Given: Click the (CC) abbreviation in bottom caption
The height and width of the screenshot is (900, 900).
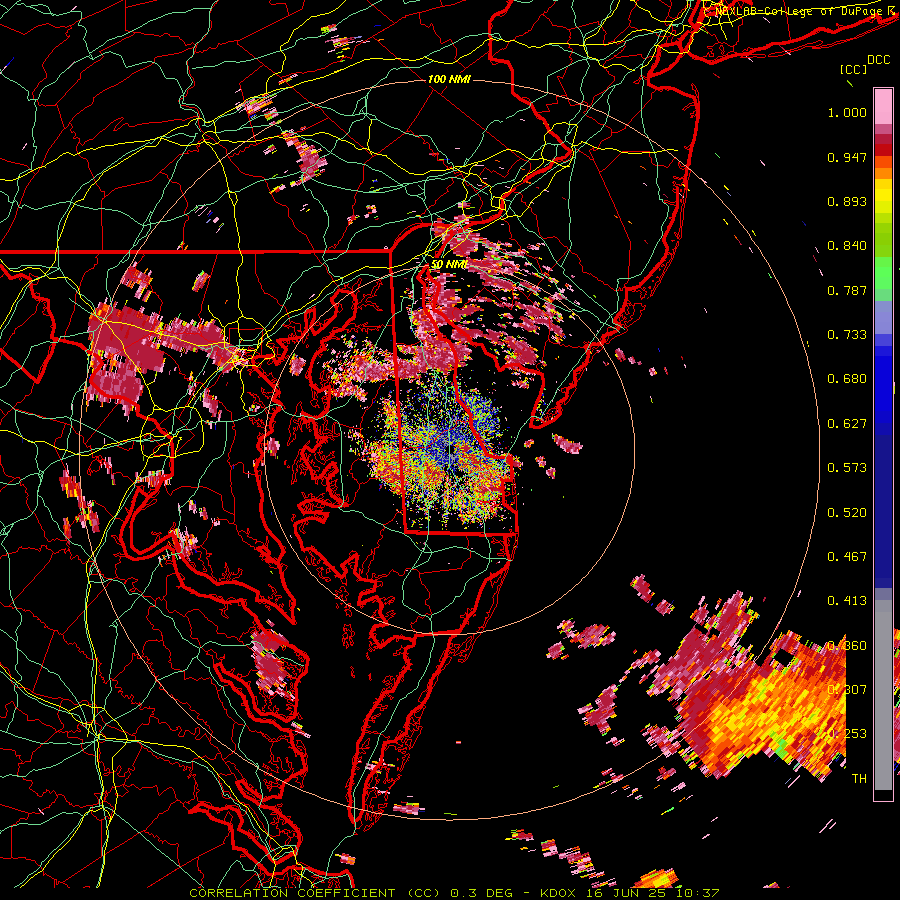Looking at the screenshot, I should (423, 893).
